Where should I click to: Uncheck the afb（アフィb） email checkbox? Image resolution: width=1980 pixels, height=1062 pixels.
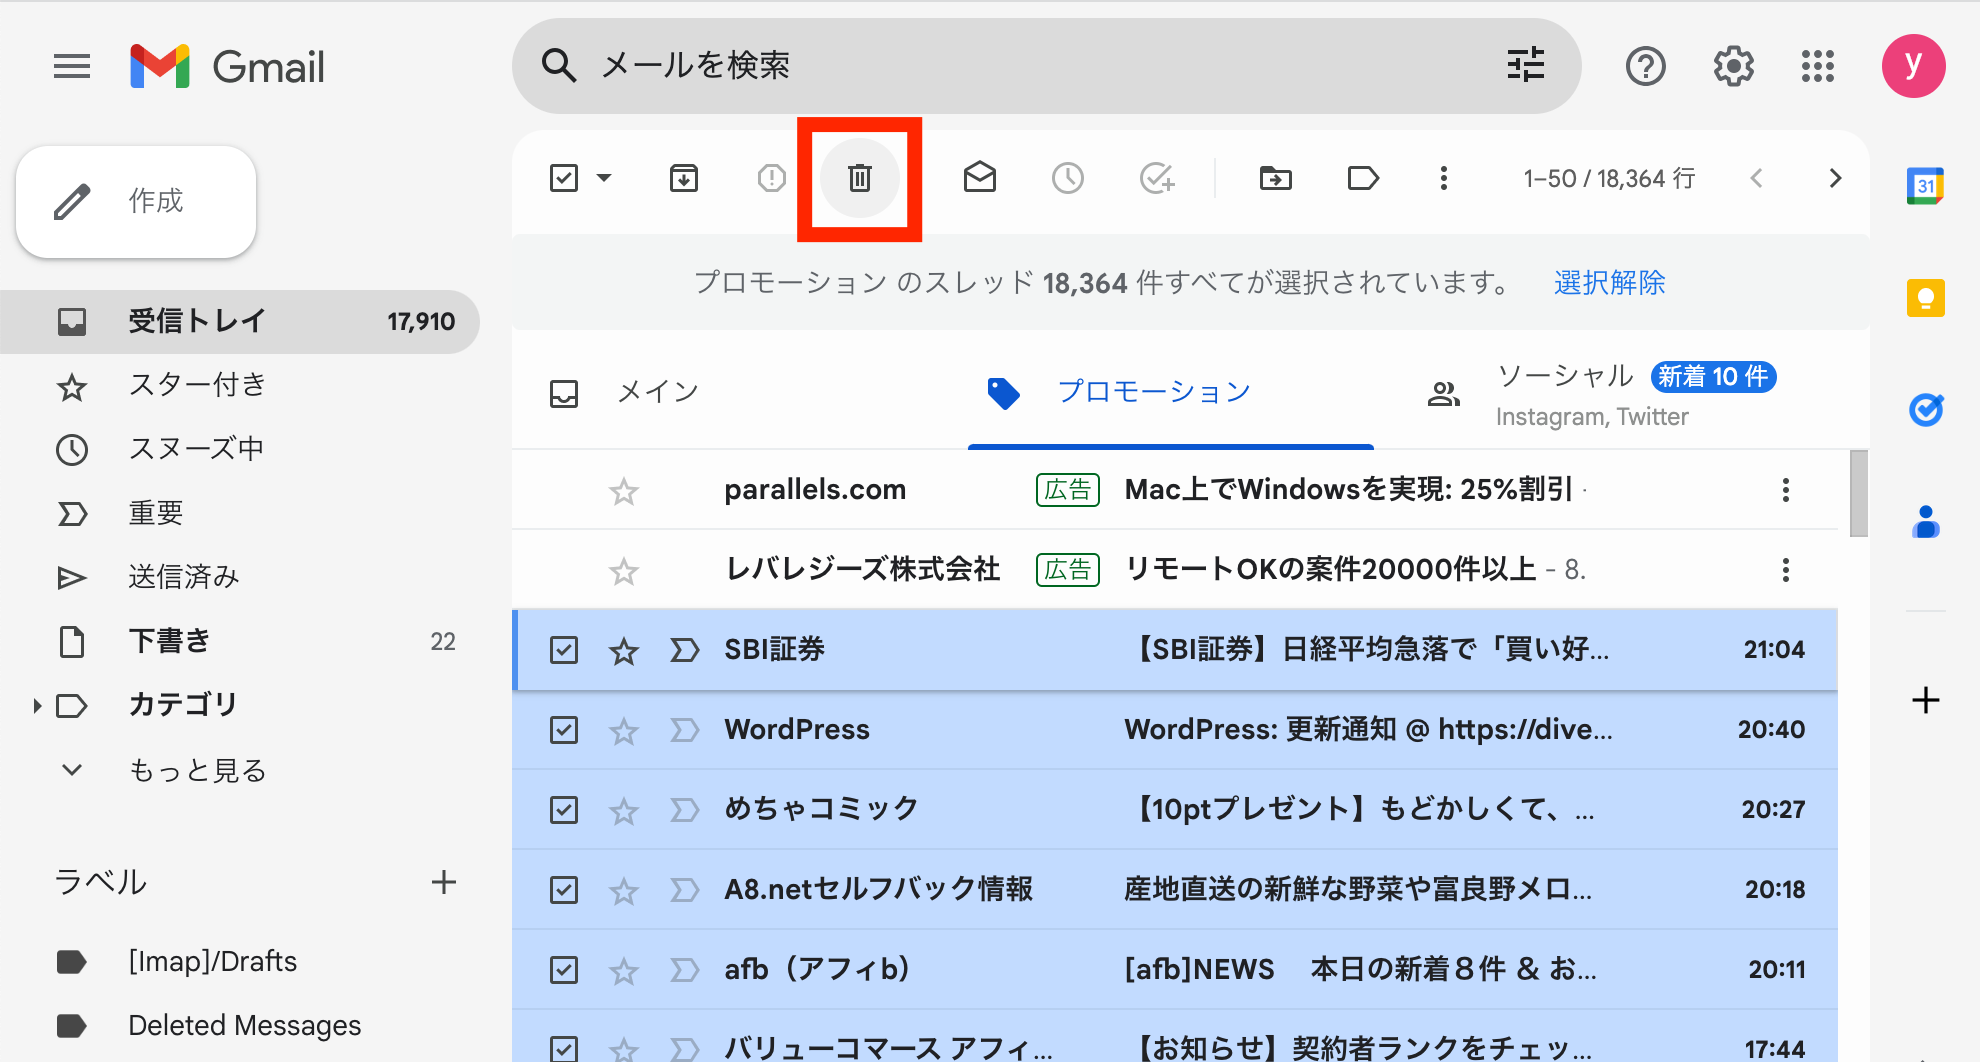point(564,970)
